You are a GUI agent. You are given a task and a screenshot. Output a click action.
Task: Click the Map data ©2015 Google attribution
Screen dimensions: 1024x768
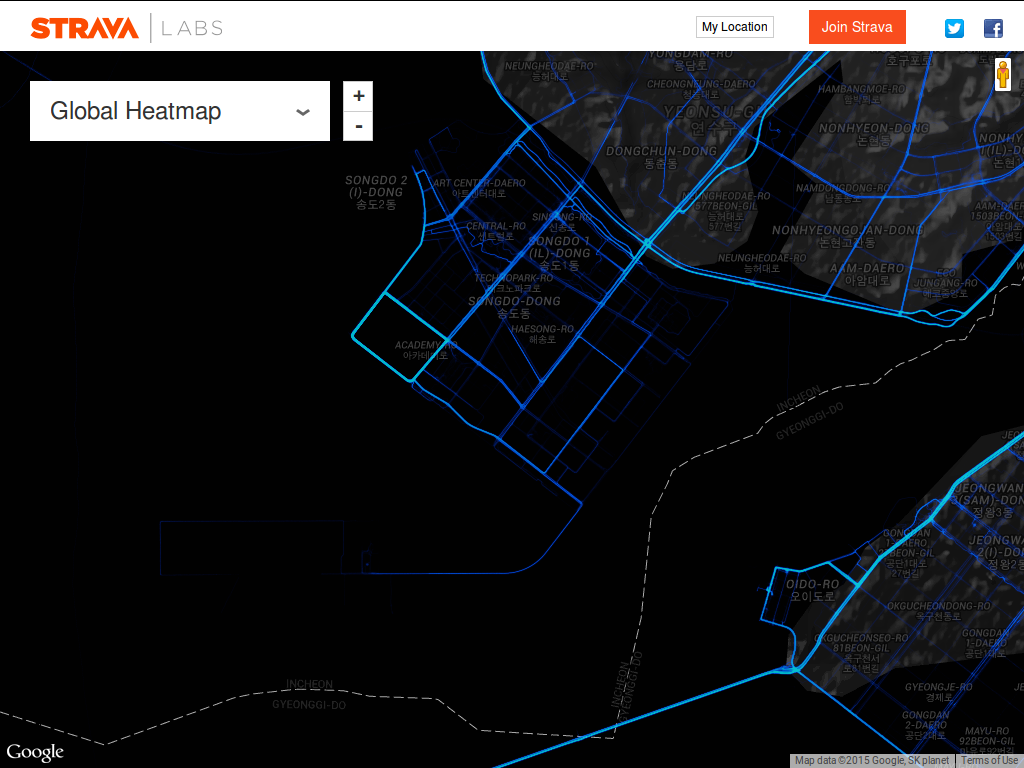pyautogui.click(x=872, y=761)
